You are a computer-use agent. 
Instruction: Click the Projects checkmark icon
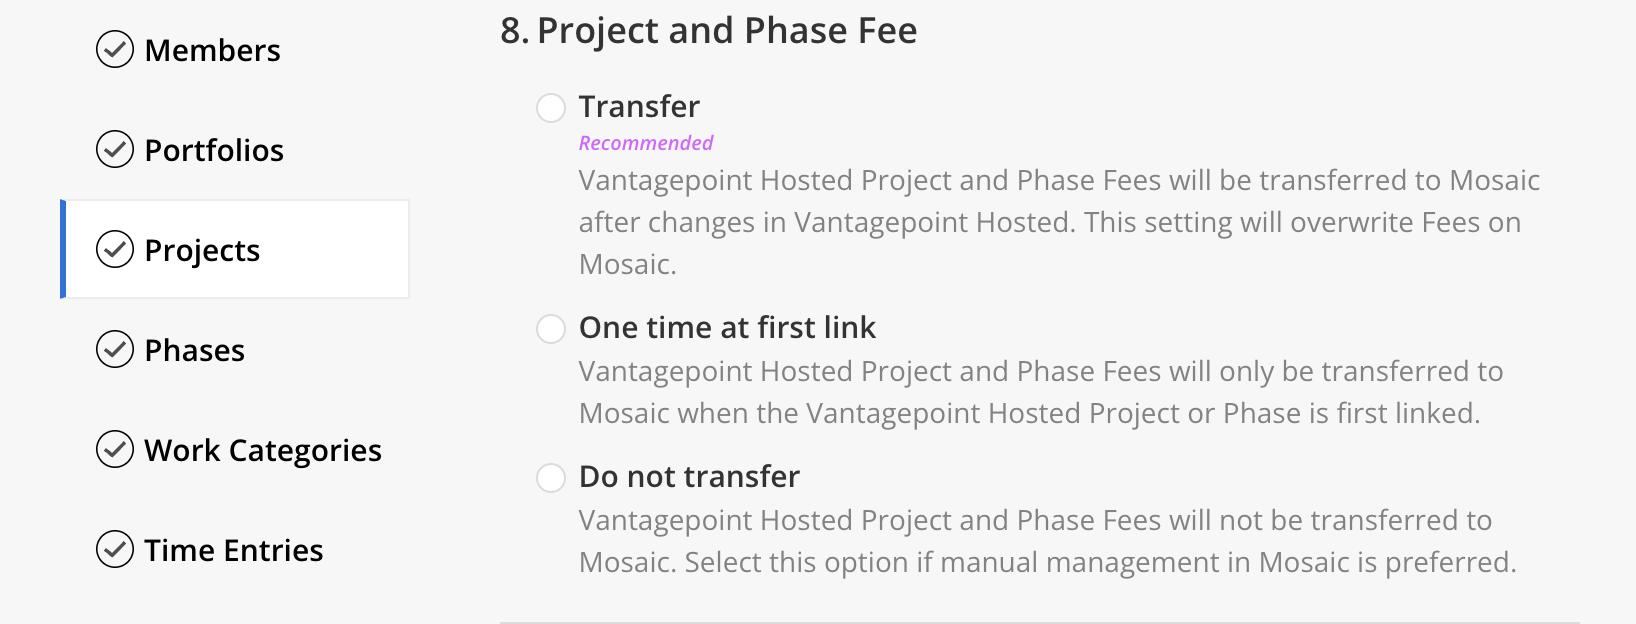115,249
